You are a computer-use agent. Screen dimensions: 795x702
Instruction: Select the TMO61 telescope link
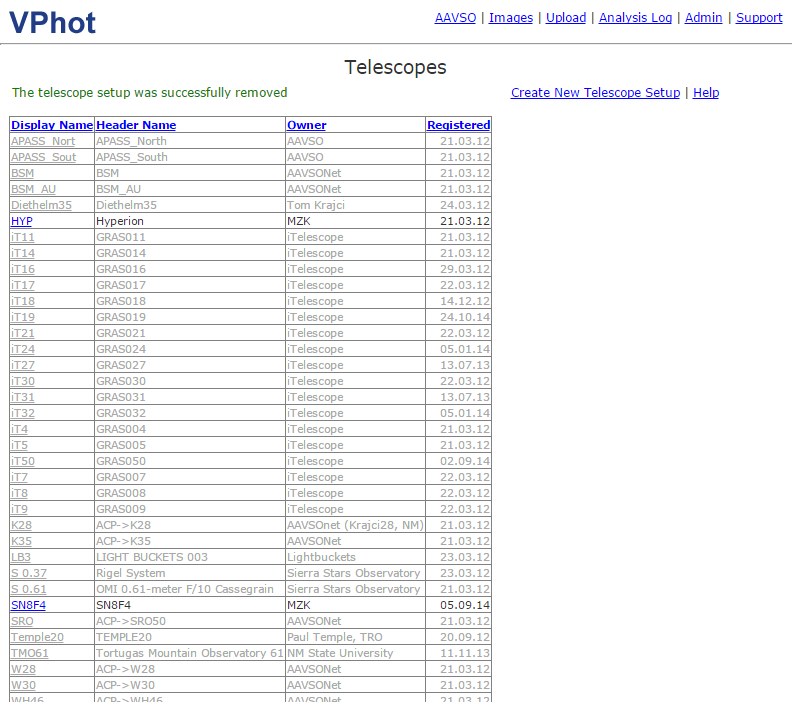click(x=30, y=653)
